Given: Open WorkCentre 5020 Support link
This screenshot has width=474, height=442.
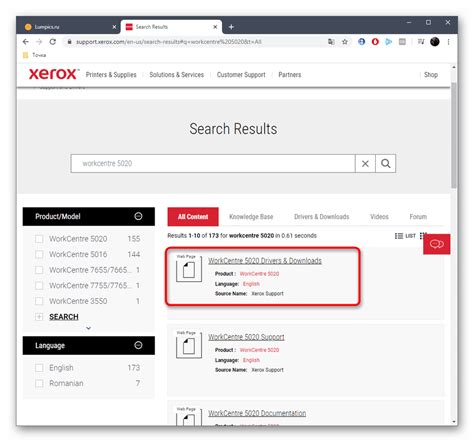Looking at the screenshot, I should coord(246,337).
